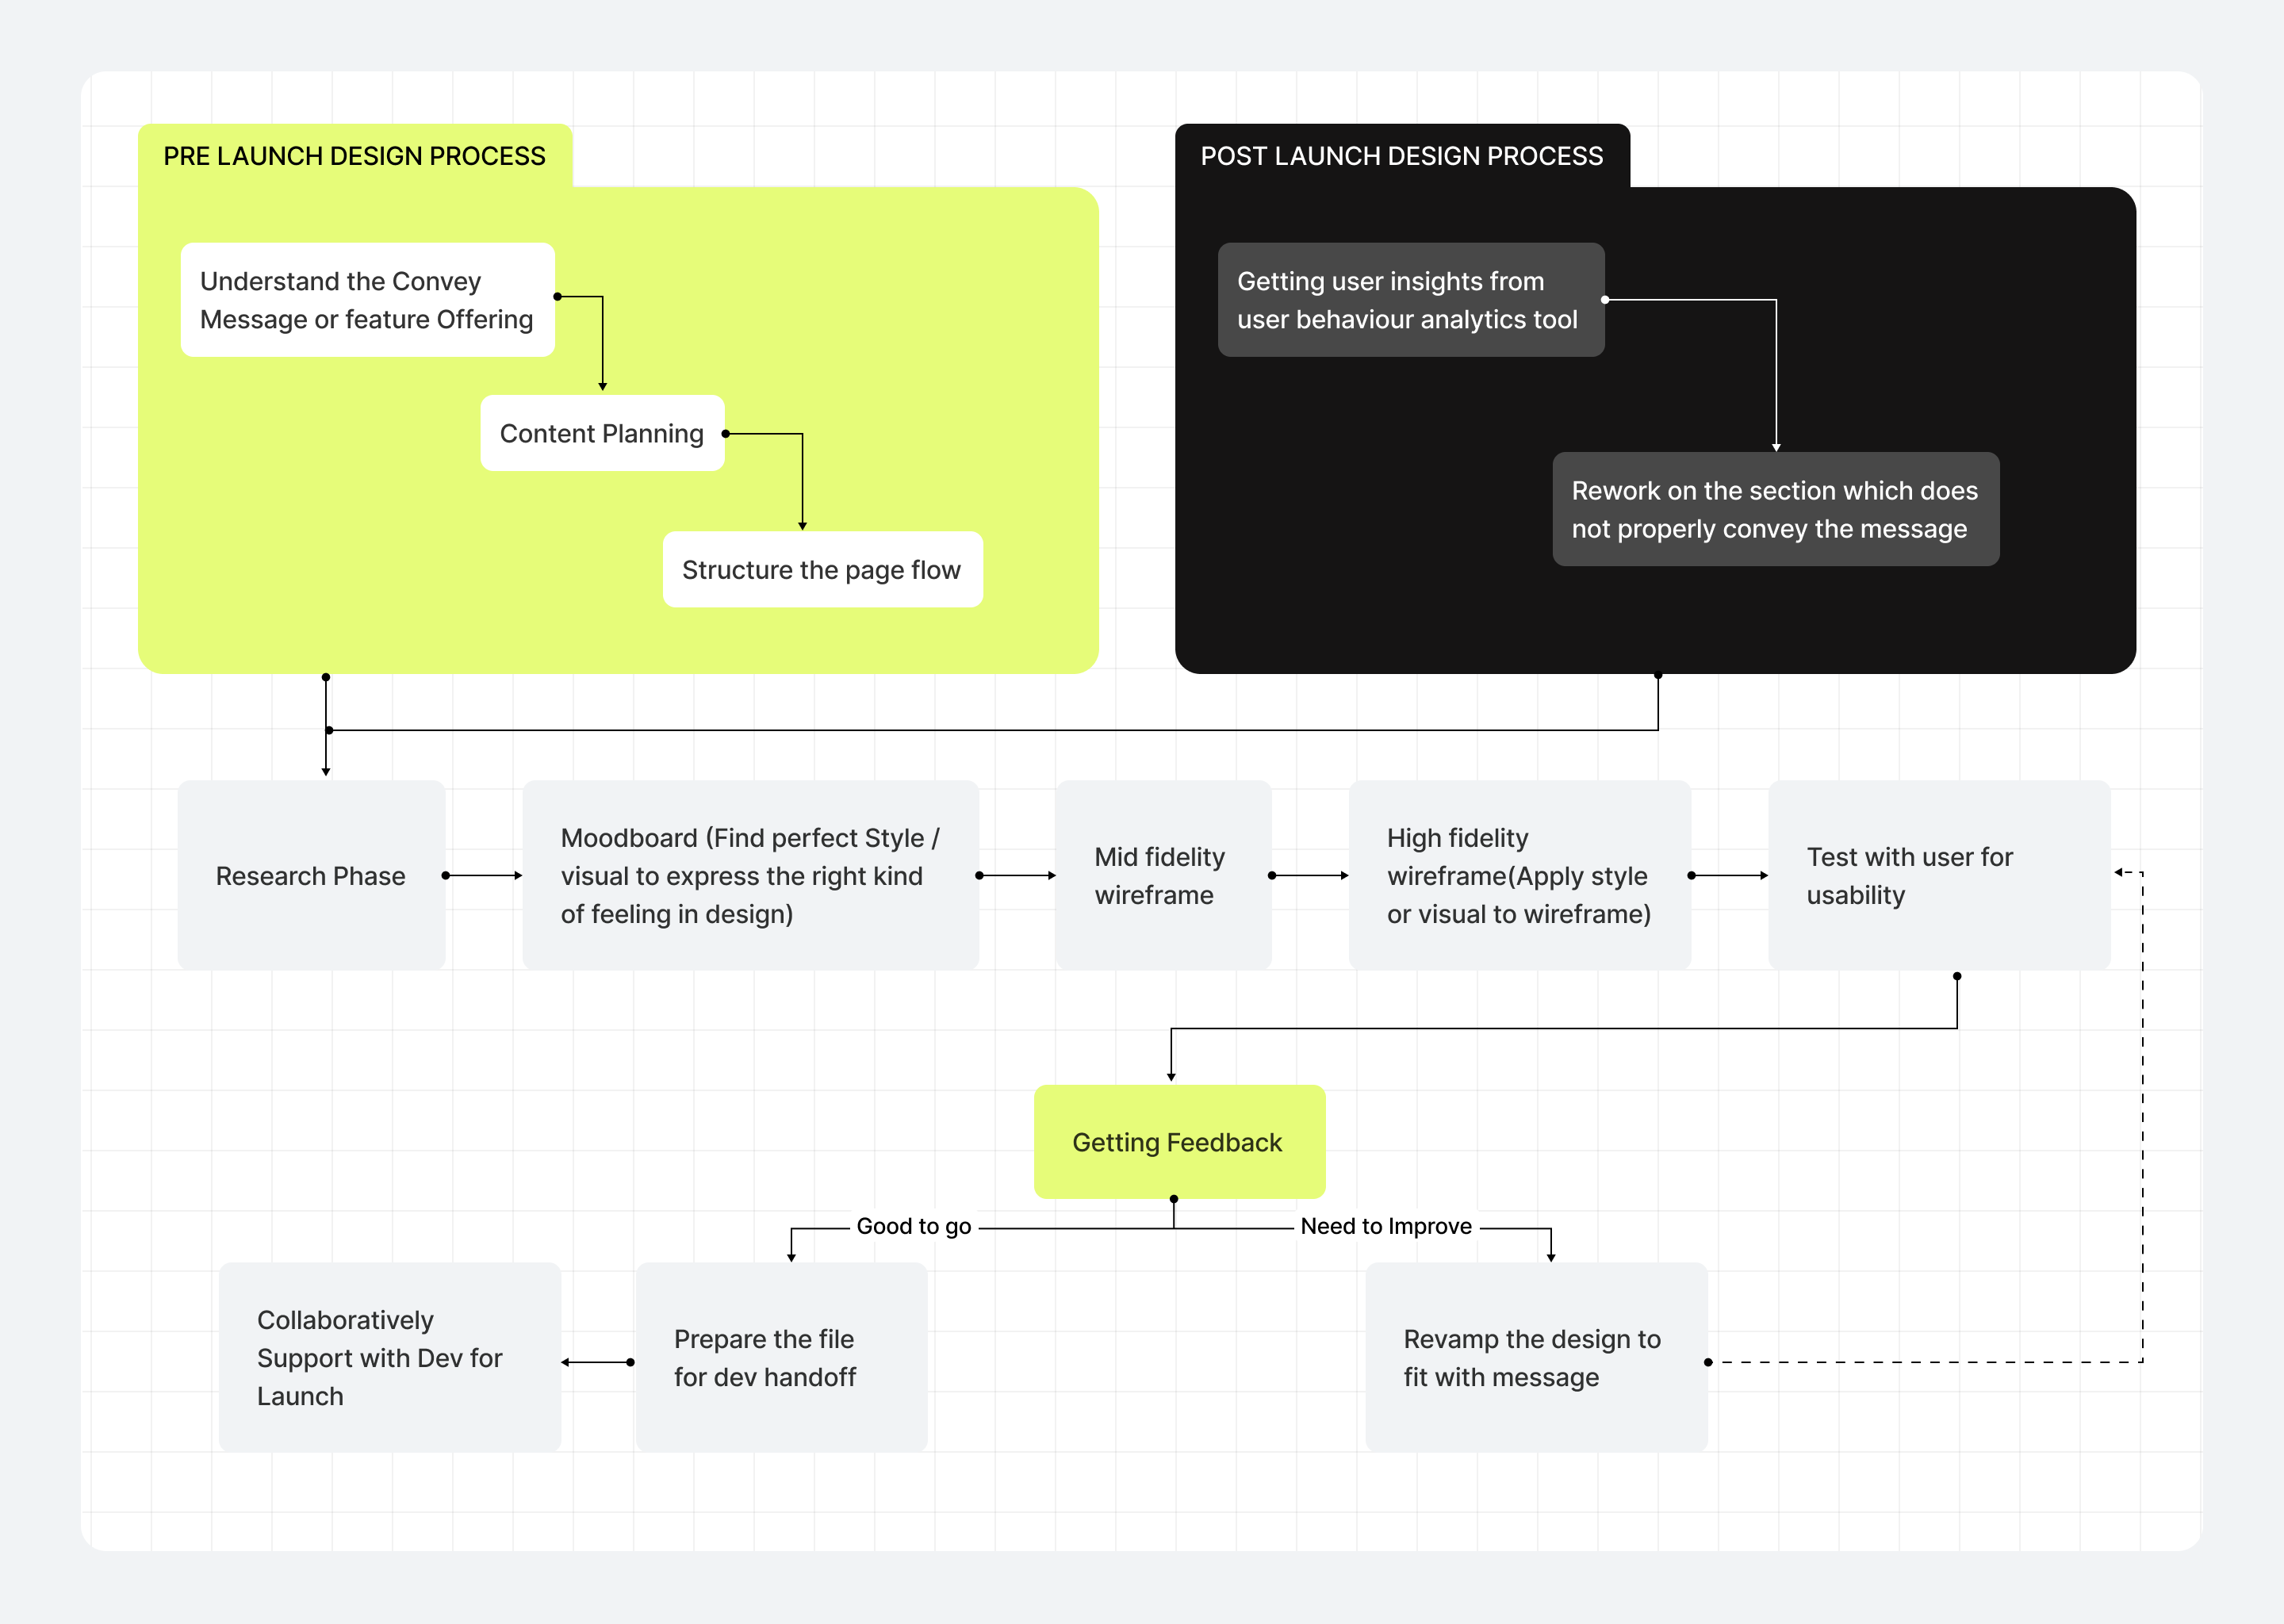Image resolution: width=2284 pixels, height=1624 pixels.
Task: Select the Structure the page flow card
Action: [x=821, y=569]
